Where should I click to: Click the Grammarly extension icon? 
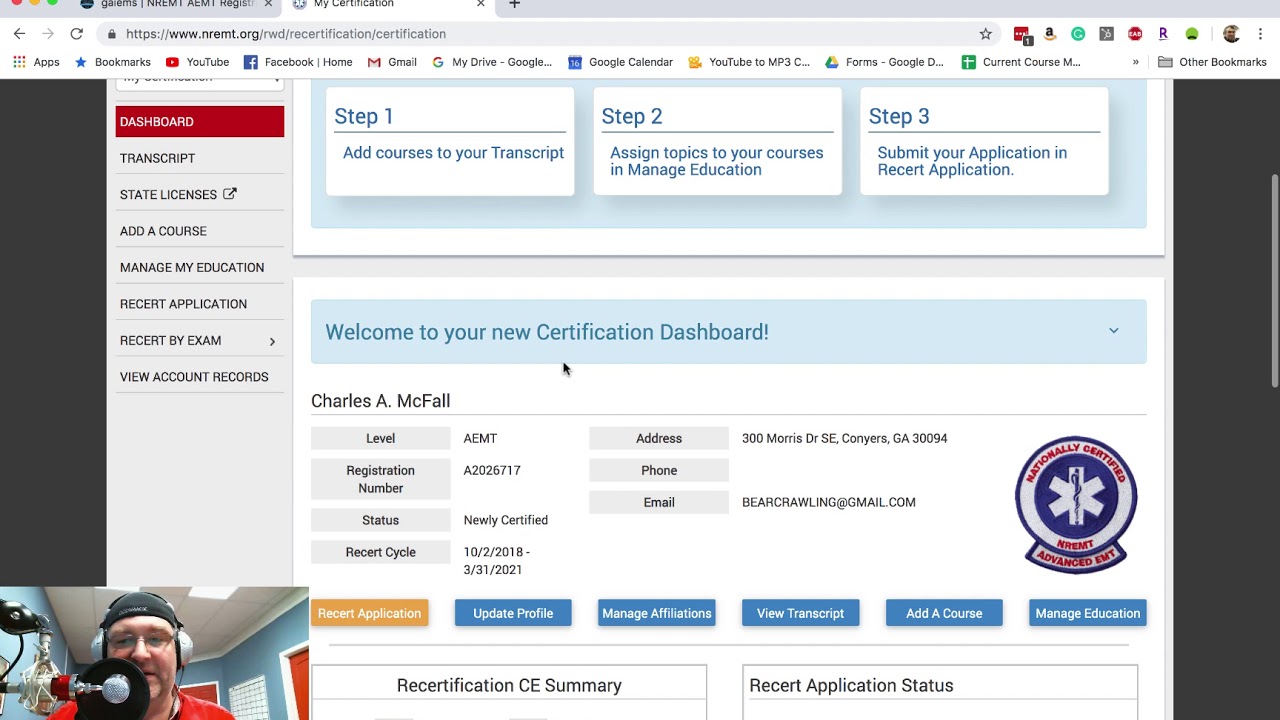(x=1078, y=34)
